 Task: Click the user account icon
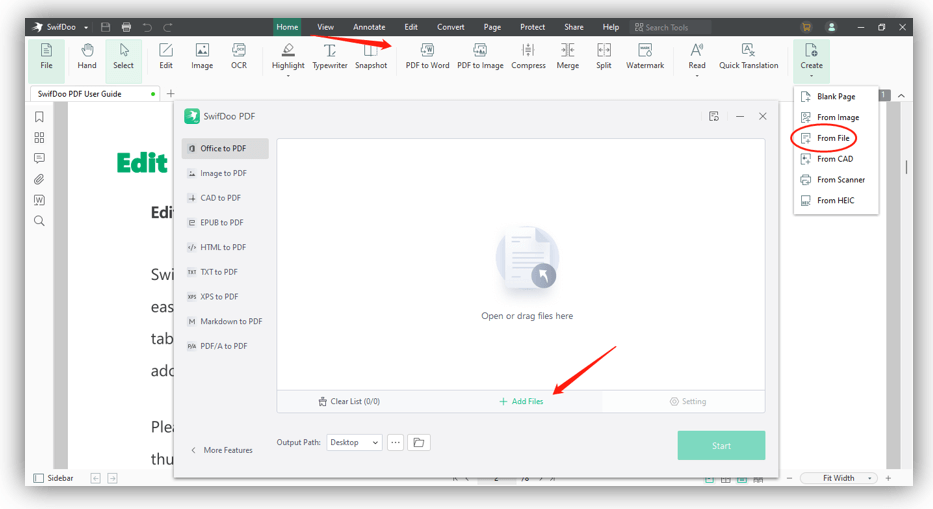click(831, 27)
